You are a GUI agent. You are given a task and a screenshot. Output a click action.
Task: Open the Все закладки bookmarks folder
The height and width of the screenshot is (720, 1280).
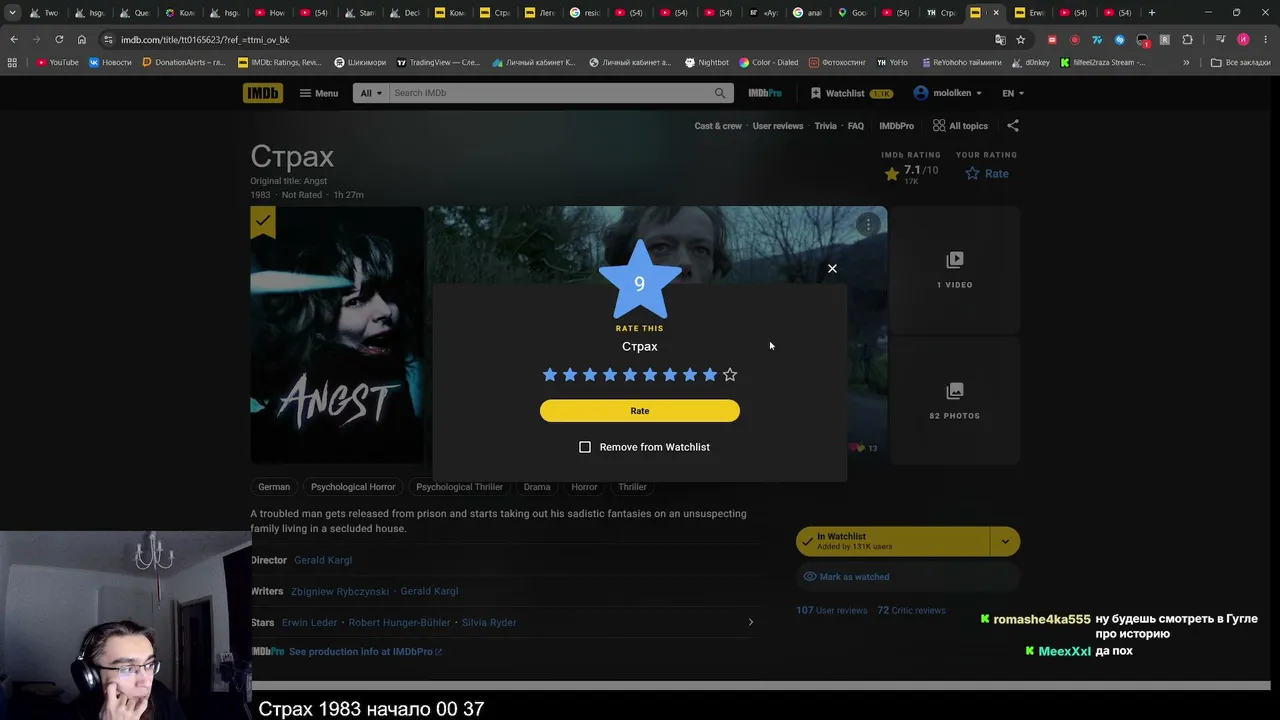pyautogui.click(x=1240, y=62)
